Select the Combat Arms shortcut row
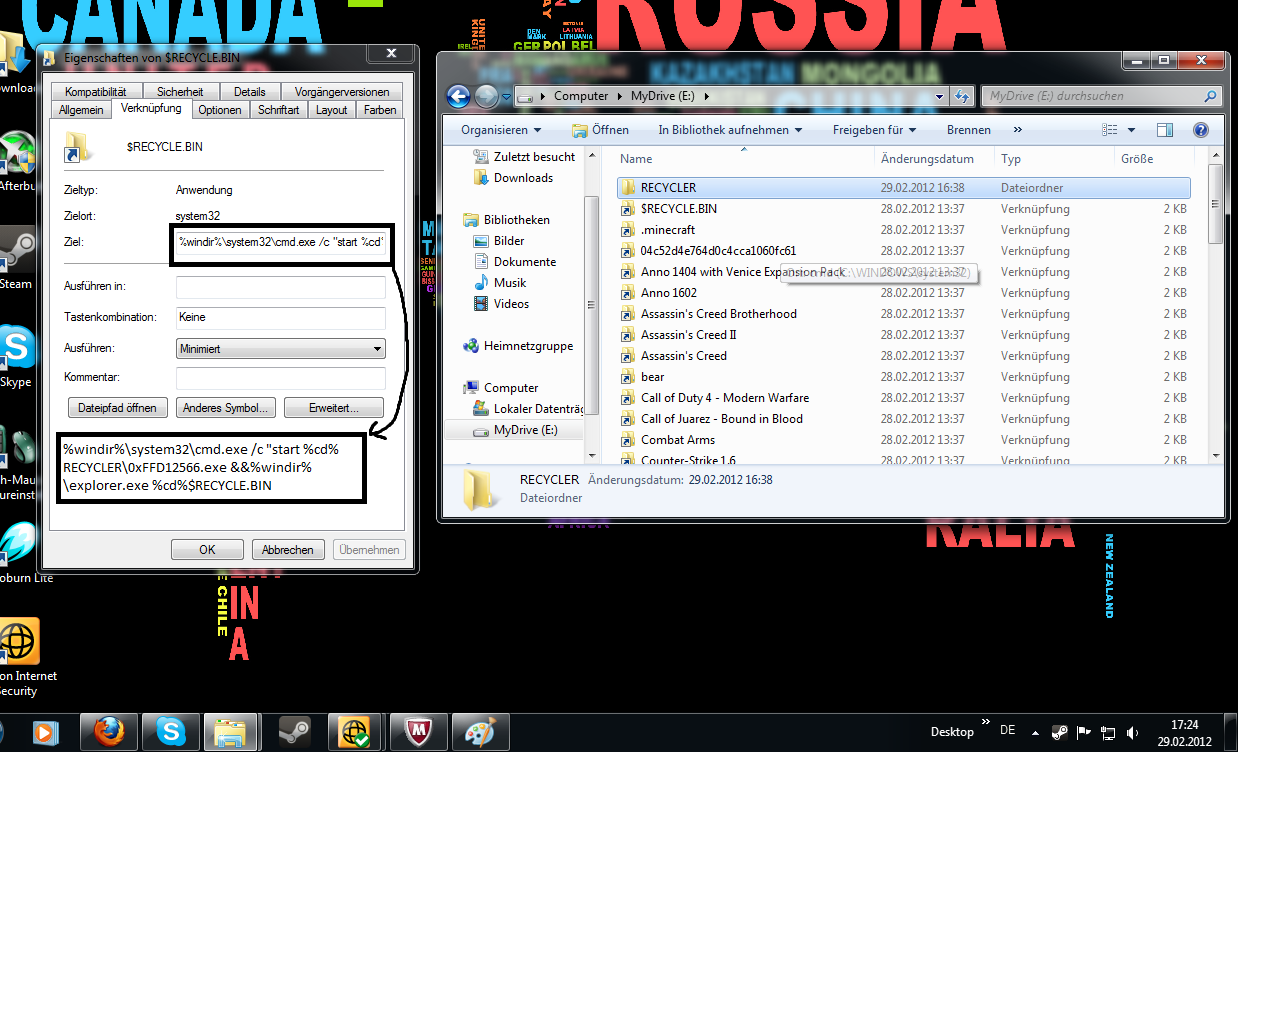Screen dimensions: 1280x1024 904,440
